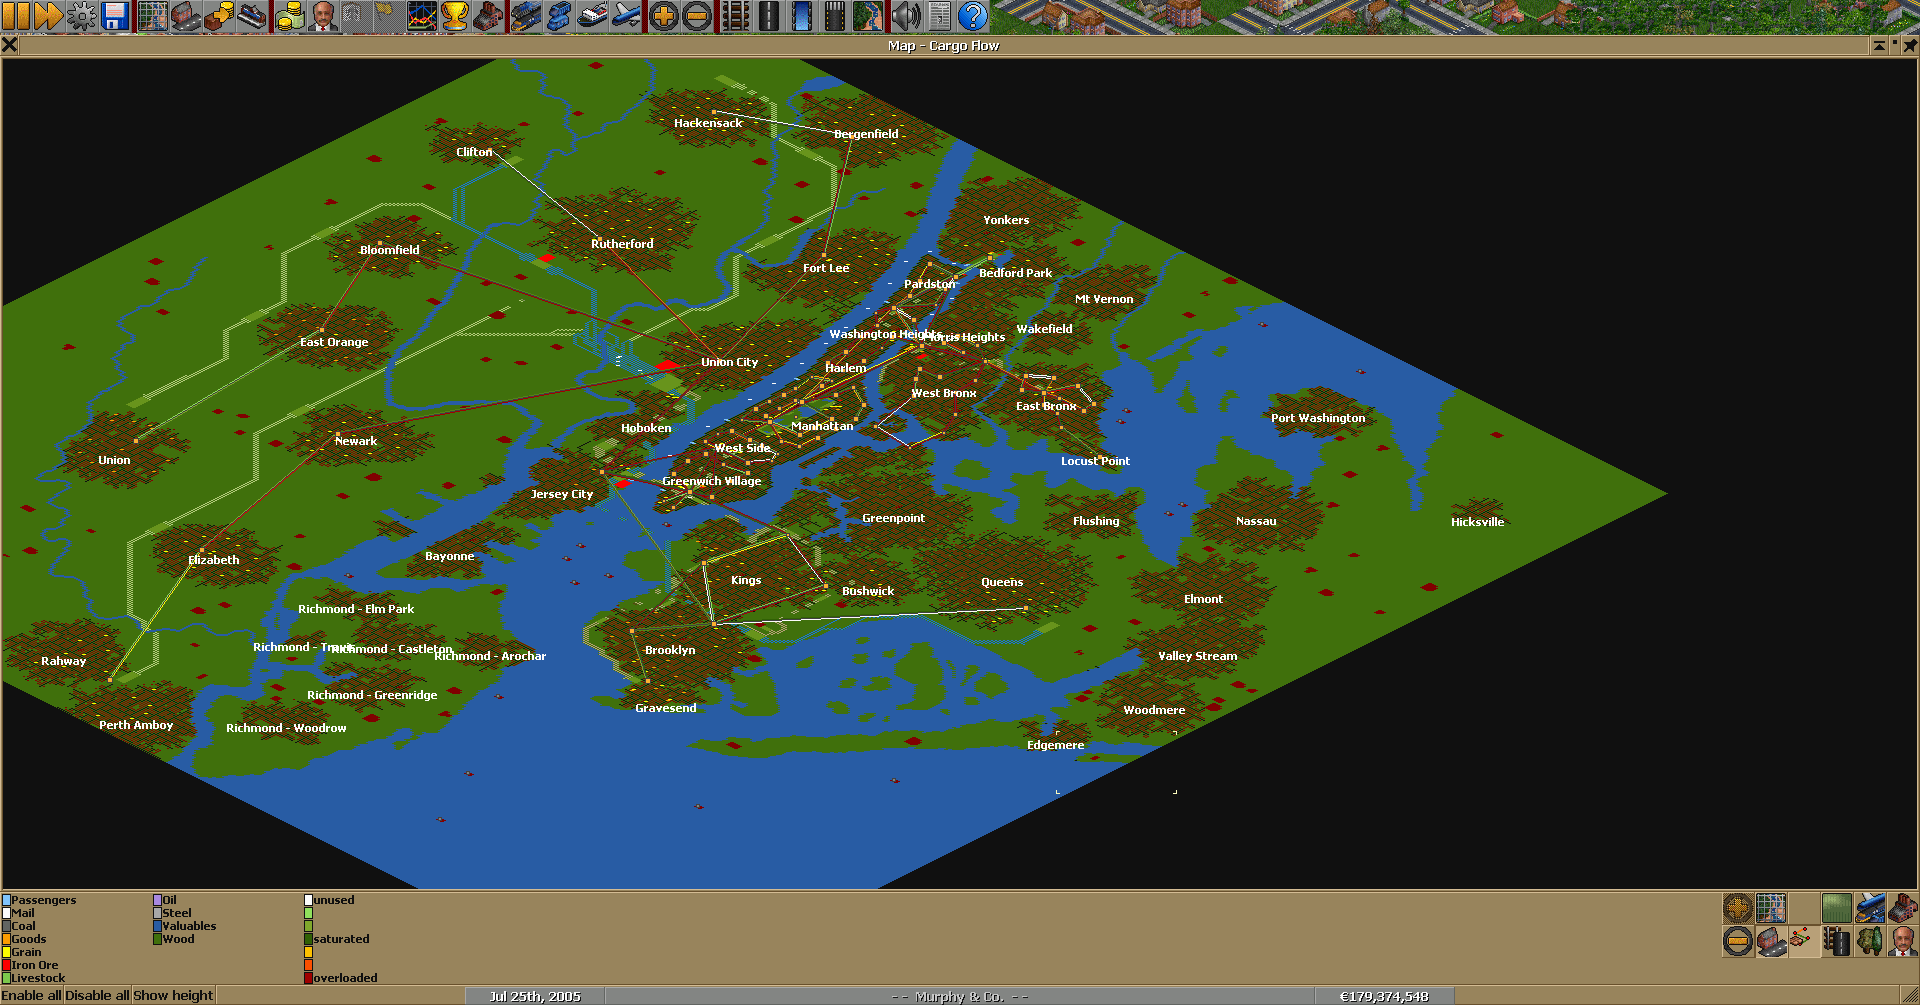Screen dimensions: 1920x1005
Task: Shade the Cargo Flow map window
Action: [1879, 45]
